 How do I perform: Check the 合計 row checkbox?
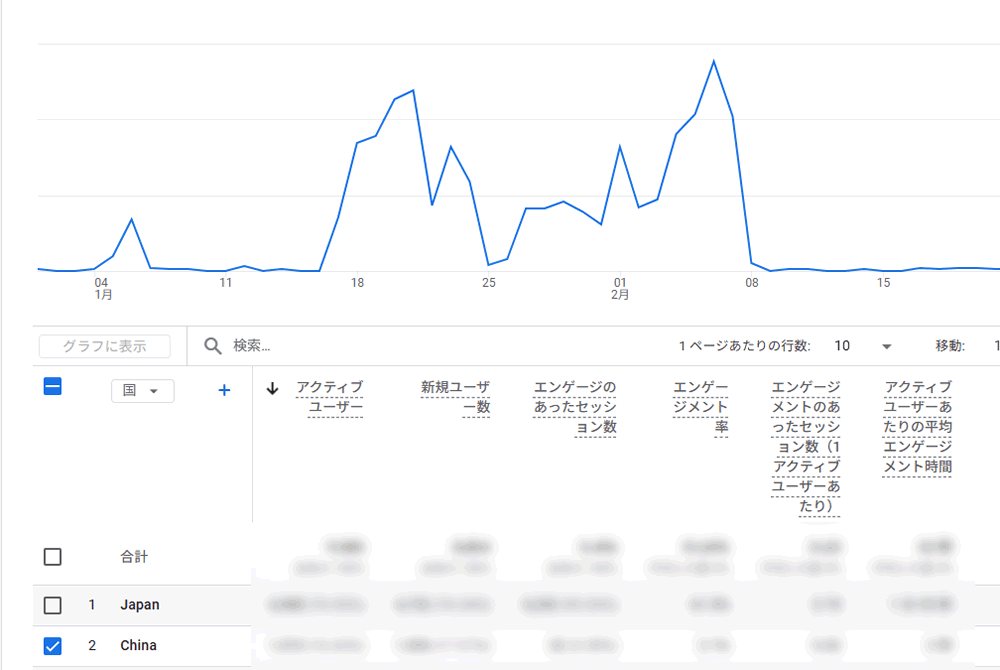tap(53, 557)
